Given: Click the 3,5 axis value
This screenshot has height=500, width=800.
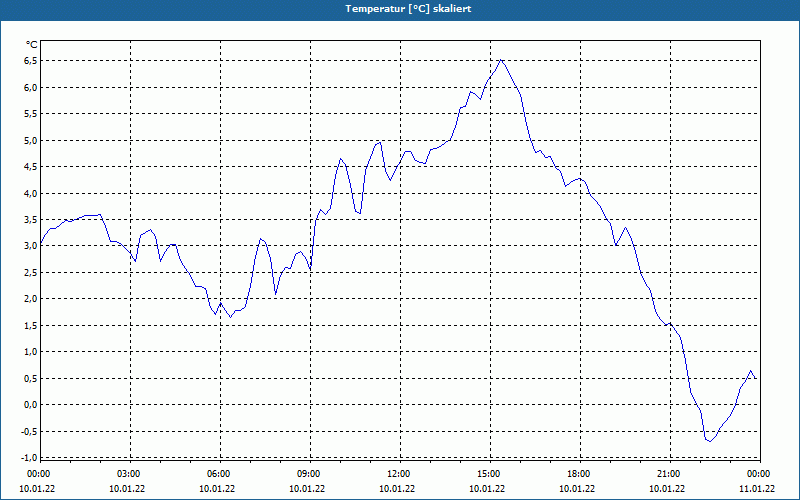Looking at the screenshot, I should (31, 219).
